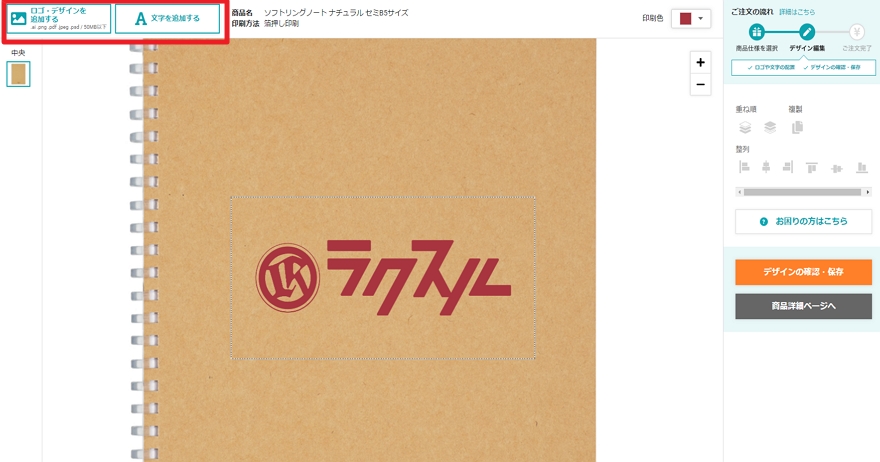Viewport: 880px width, 462px height.
Task: Click the 複製 duplicate icon
Action: (x=797, y=128)
